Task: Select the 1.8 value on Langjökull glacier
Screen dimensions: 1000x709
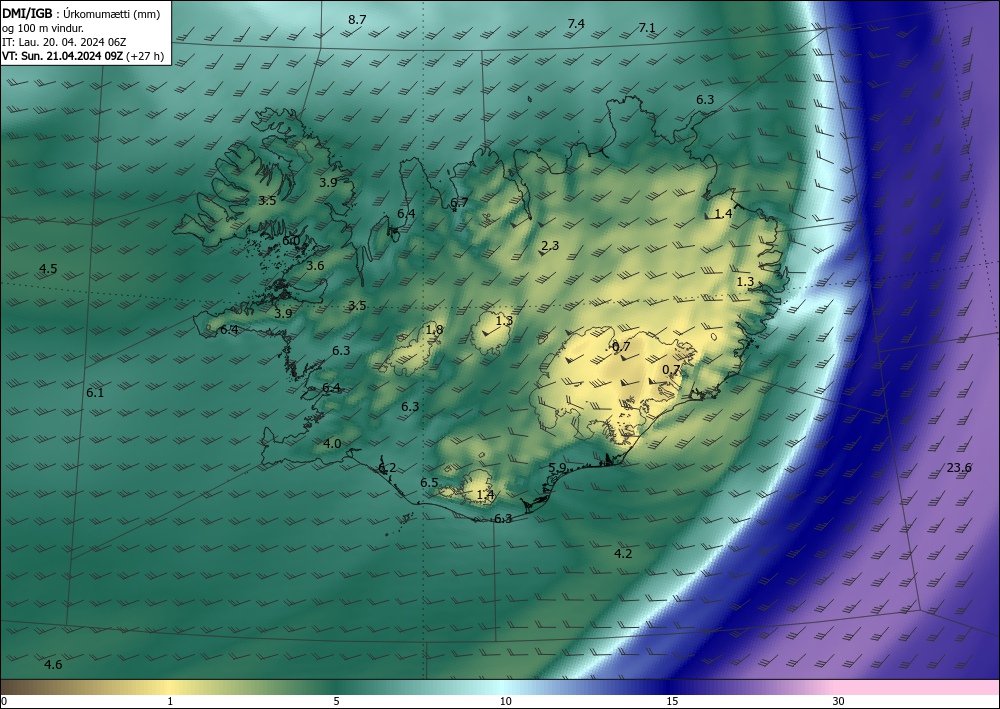Action: click(x=434, y=330)
